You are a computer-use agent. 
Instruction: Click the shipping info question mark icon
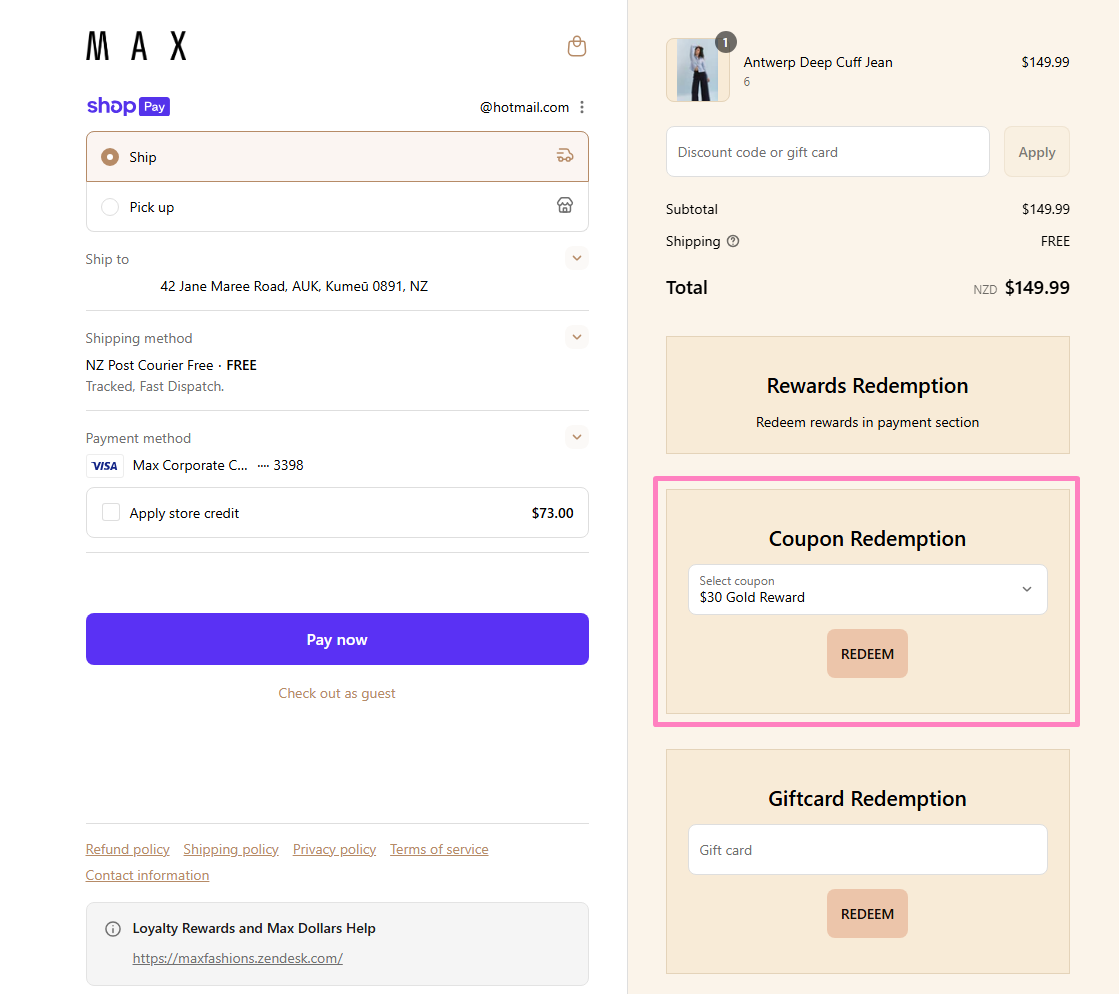pyautogui.click(x=733, y=241)
